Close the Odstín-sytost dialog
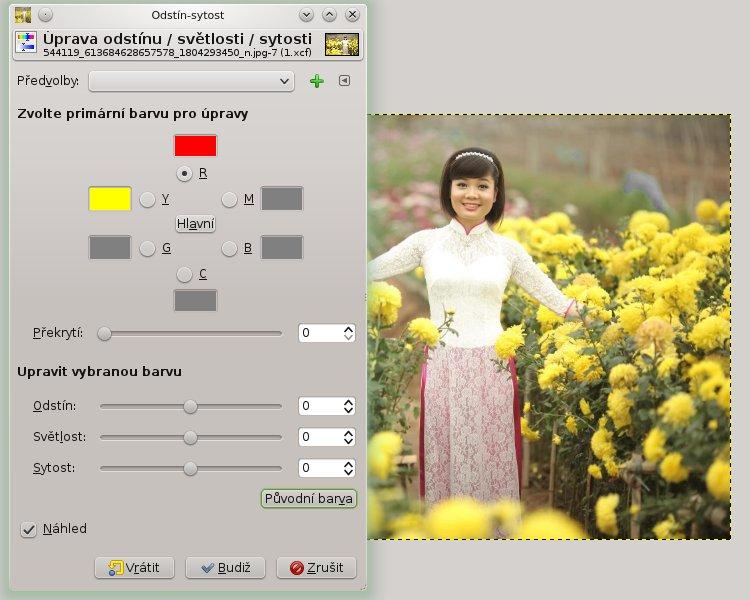Viewport: 750px width, 600px height. [x=352, y=15]
